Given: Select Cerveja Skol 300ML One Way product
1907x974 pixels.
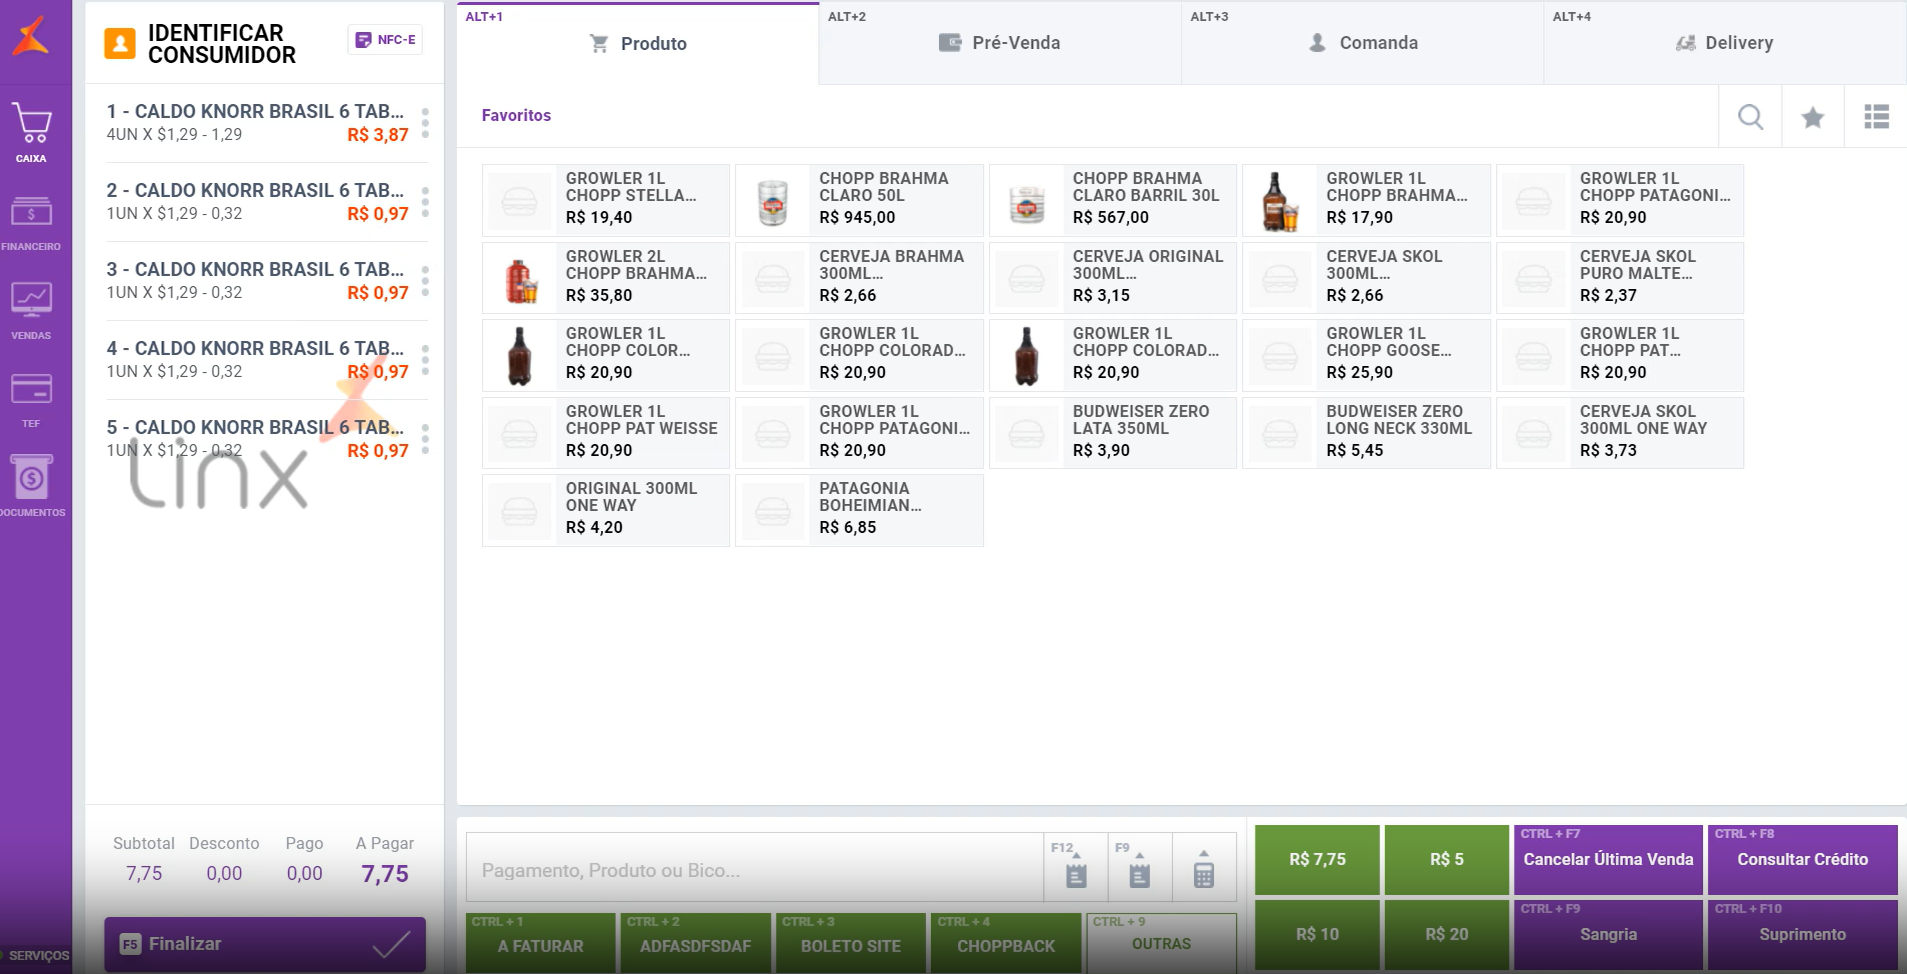Looking at the screenshot, I should click(1620, 433).
